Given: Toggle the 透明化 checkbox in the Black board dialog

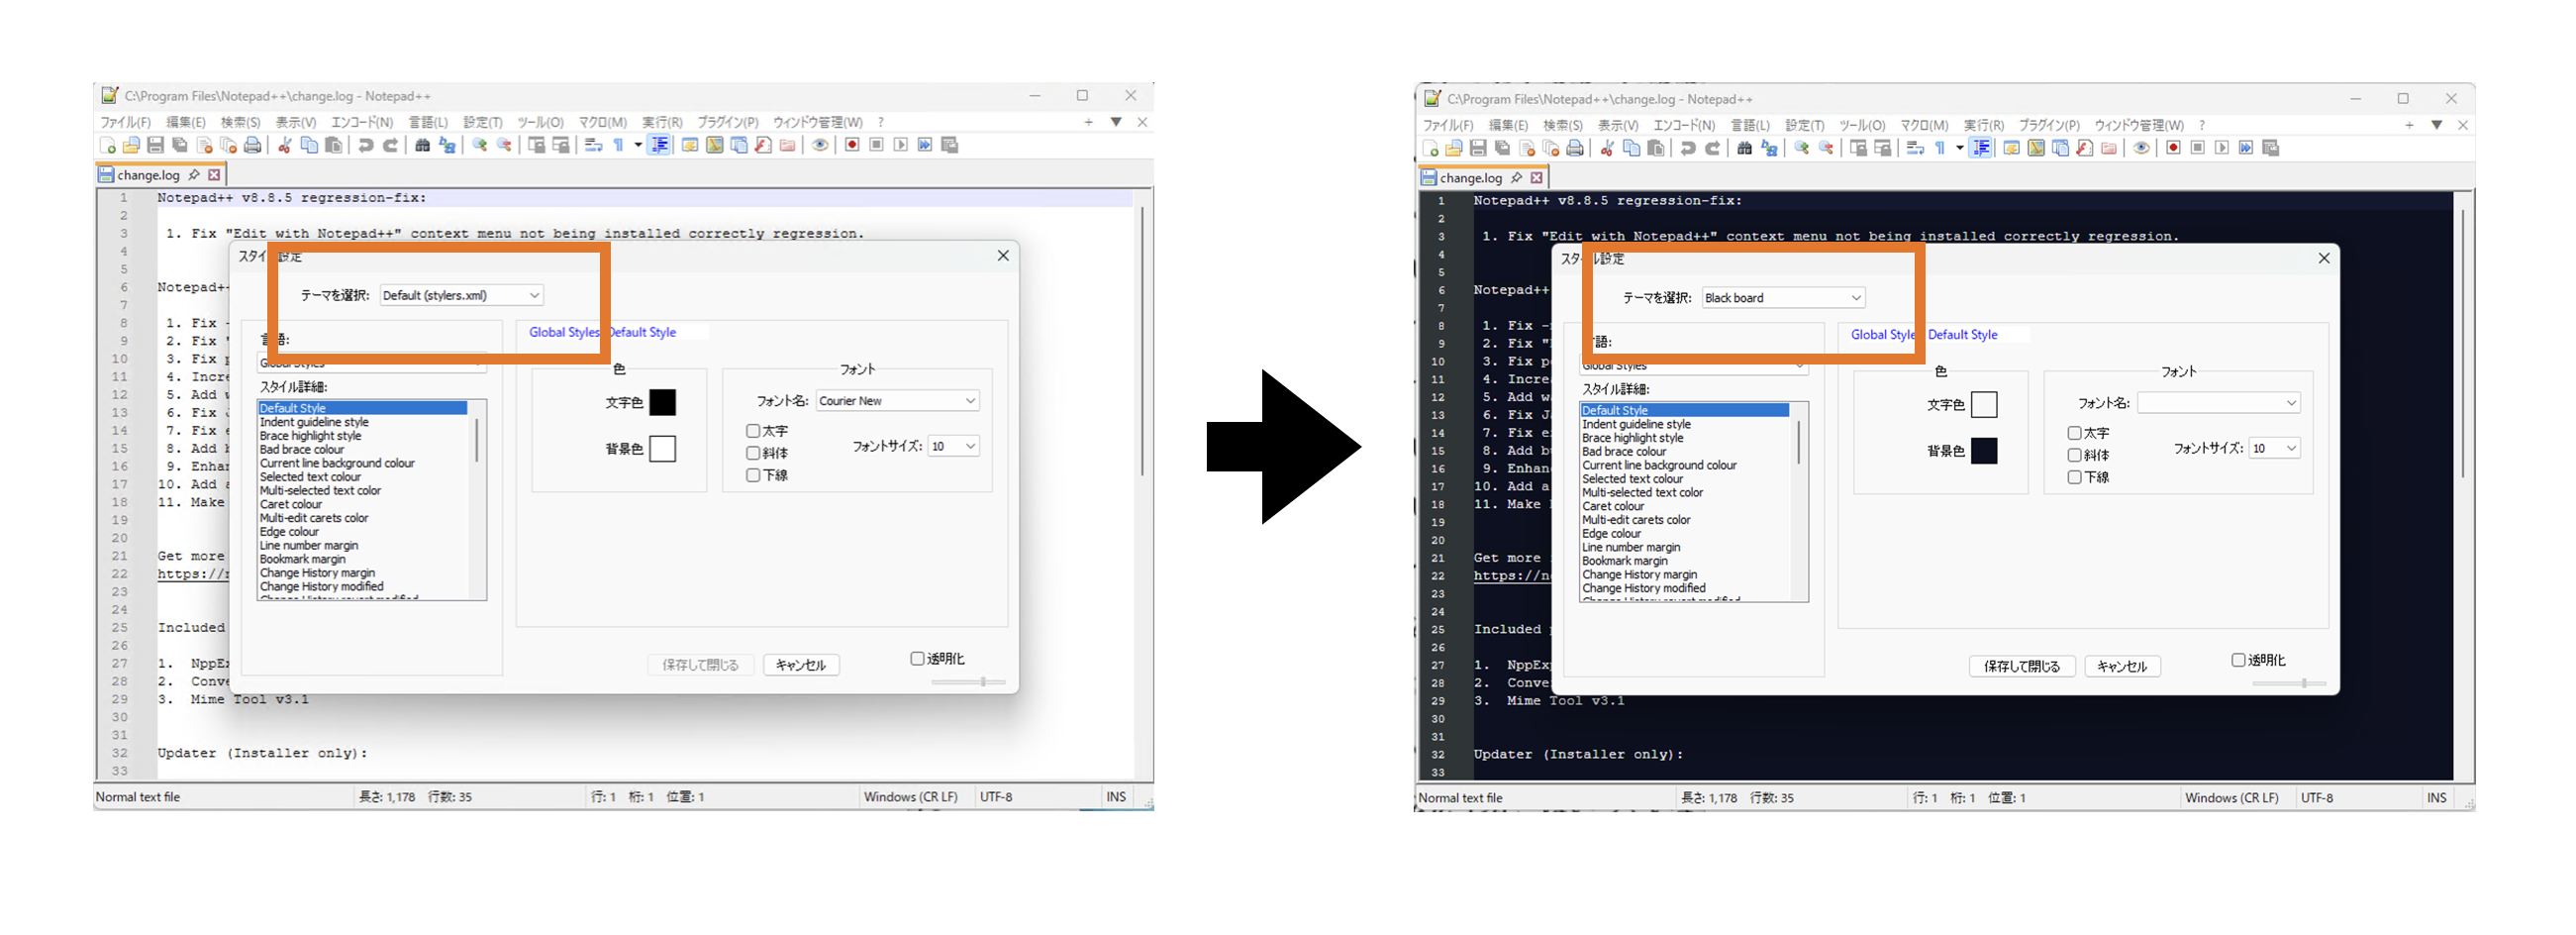Looking at the screenshot, I should pos(2238,660).
